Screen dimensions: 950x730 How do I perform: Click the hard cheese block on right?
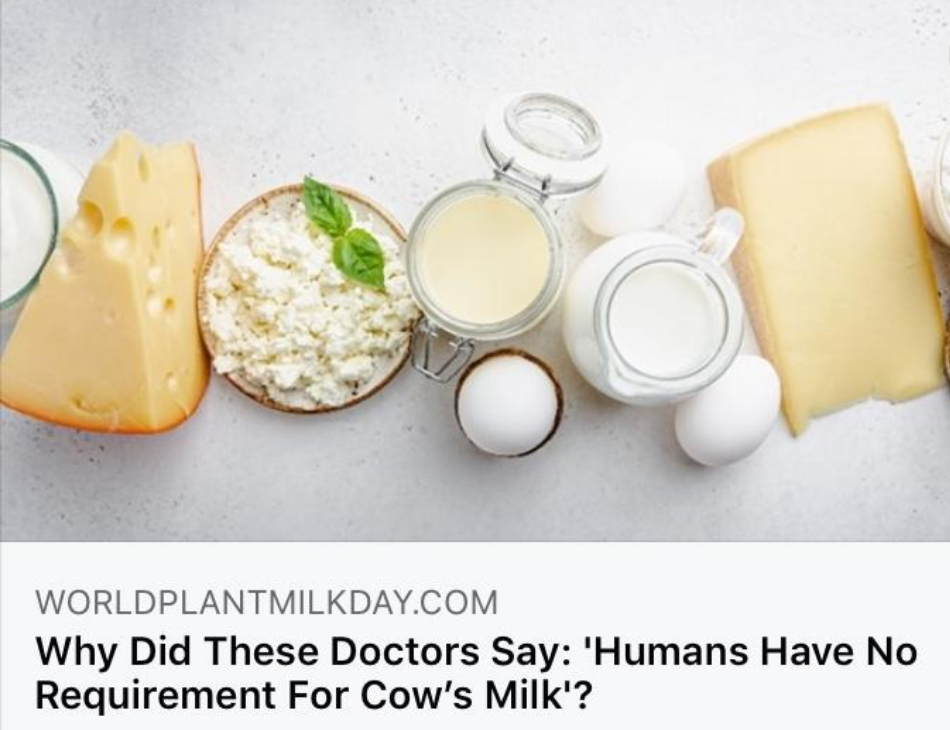click(827, 267)
